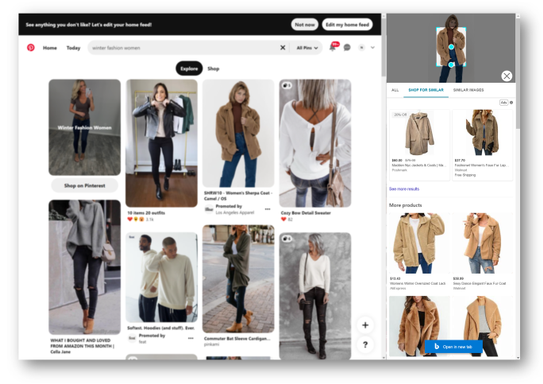Image resolution: width=543 pixels, height=384 pixels.
Task: Click upper hotspot dot on coat
Action: pos(451,46)
